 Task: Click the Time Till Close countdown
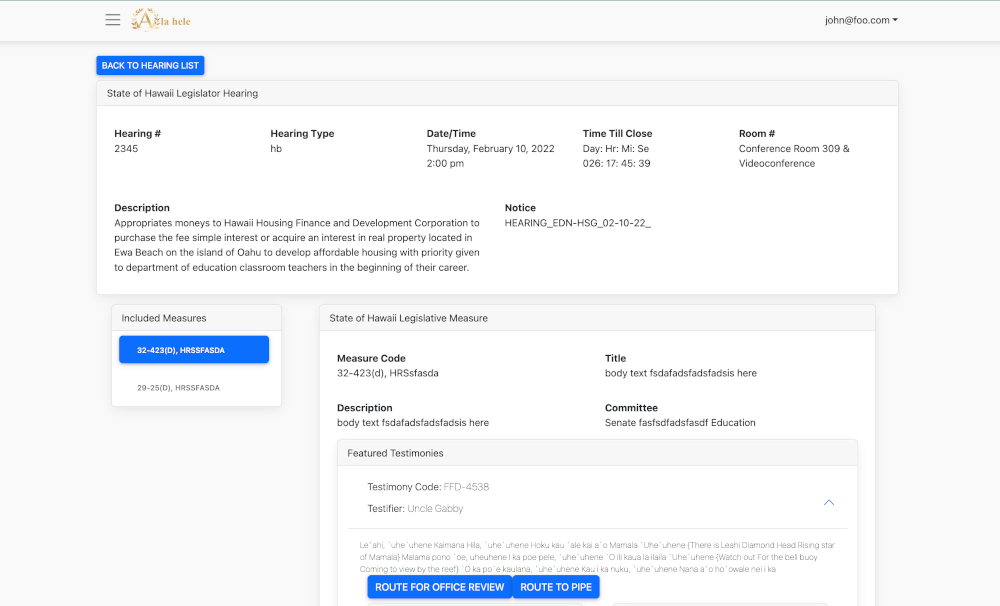pos(616,163)
